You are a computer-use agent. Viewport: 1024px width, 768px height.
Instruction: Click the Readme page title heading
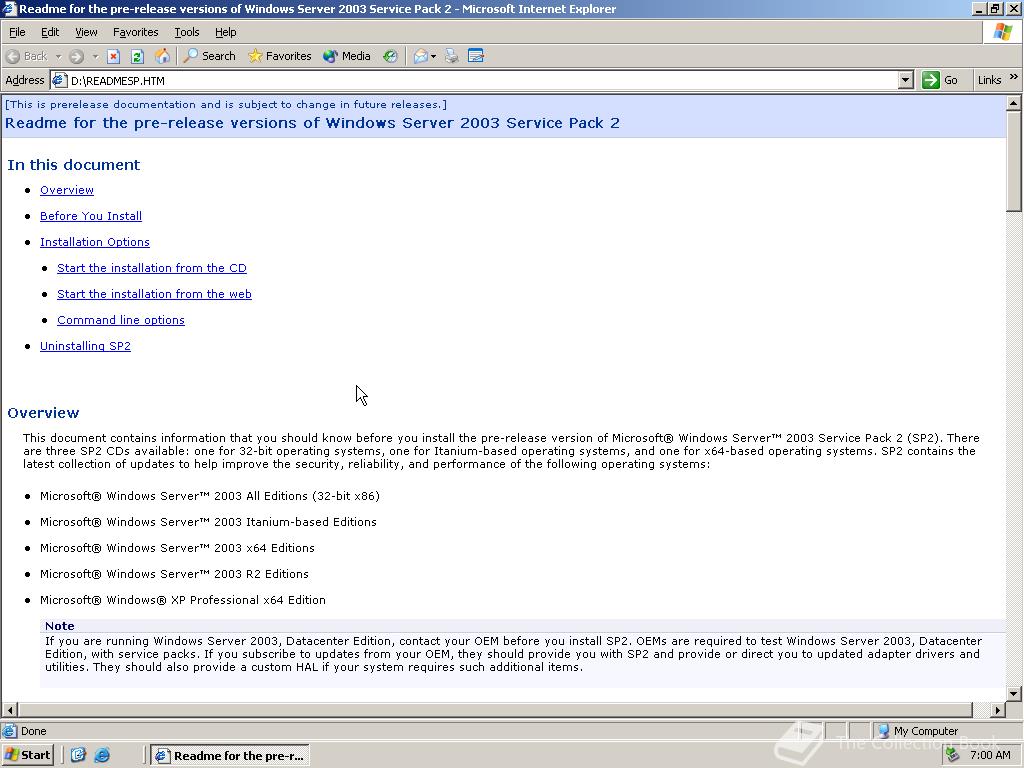click(312, 123)
